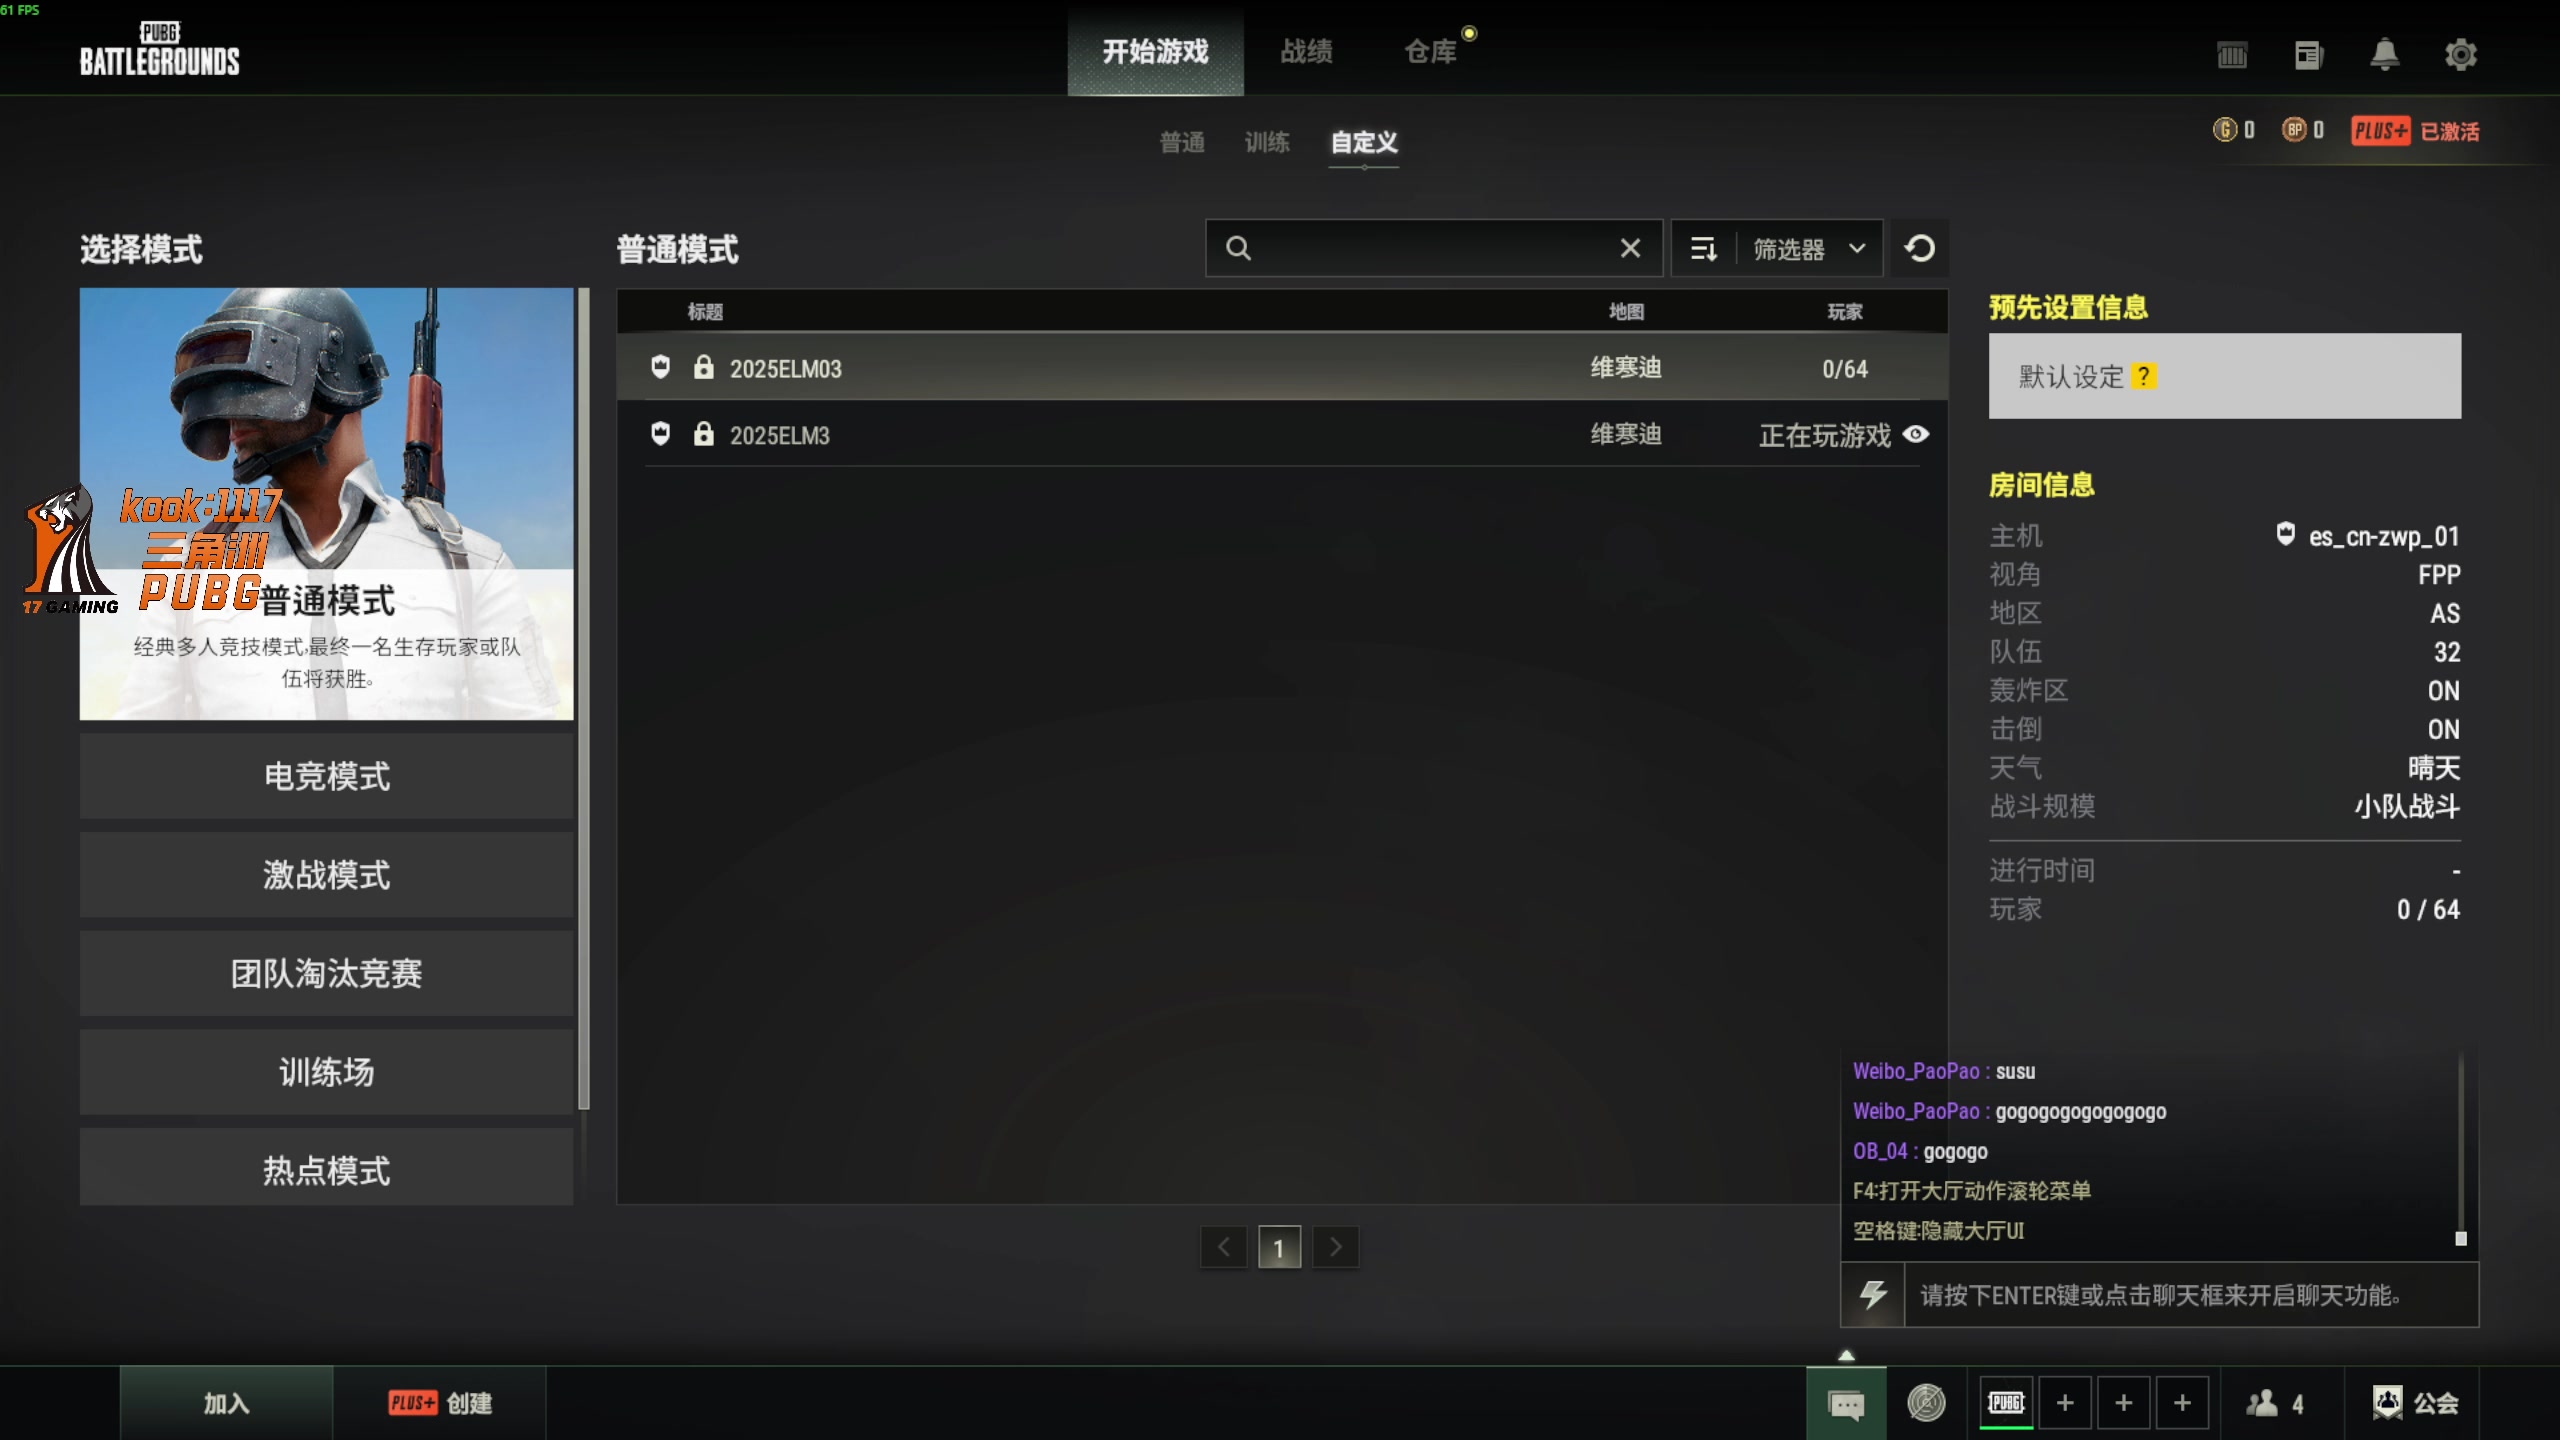The height and width of the screenshot is (1440, 2560).
Task: Invite player to second plus slot
Action: pos(2124,1403)
